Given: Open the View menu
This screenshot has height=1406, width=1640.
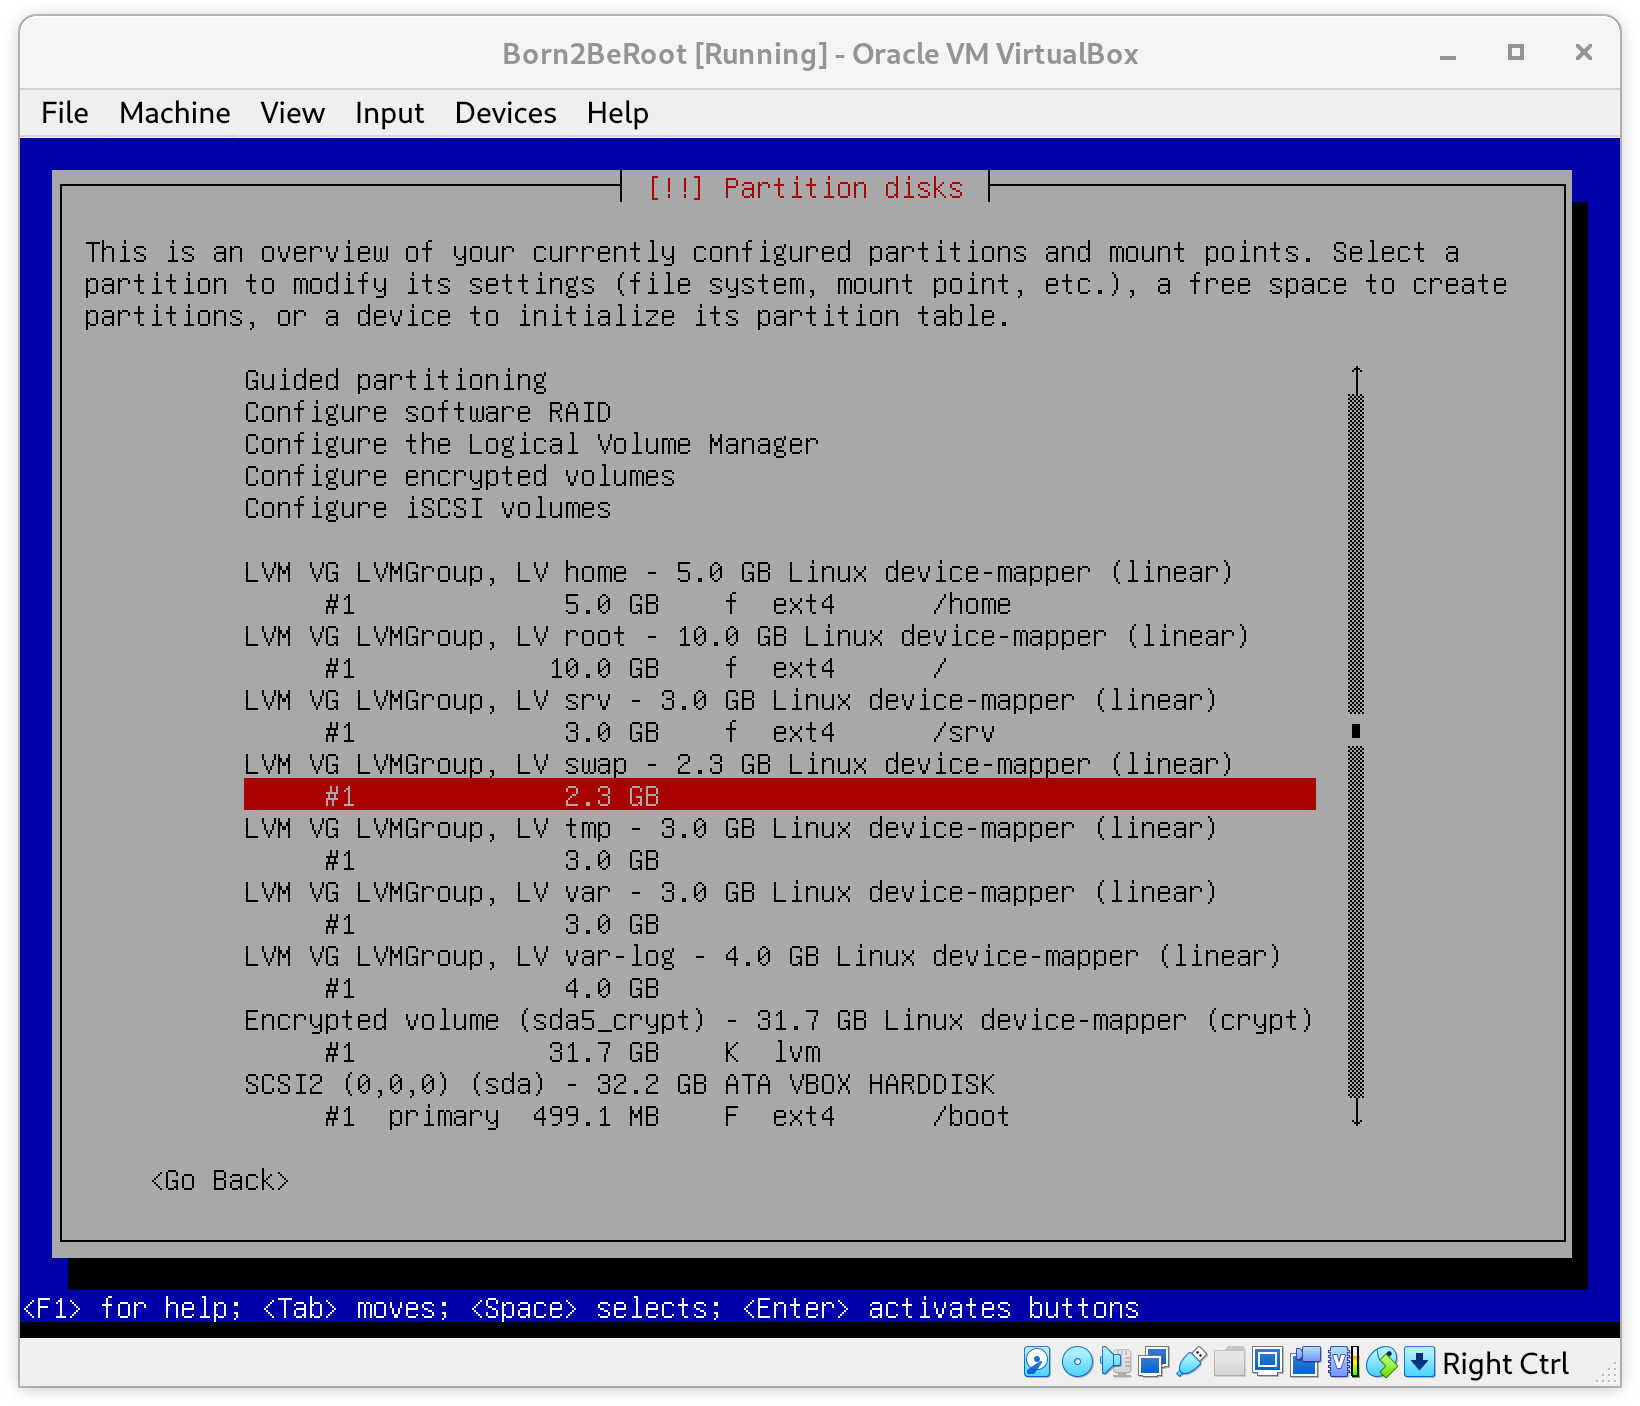Looking at the screenshot, I should (292, 113).
